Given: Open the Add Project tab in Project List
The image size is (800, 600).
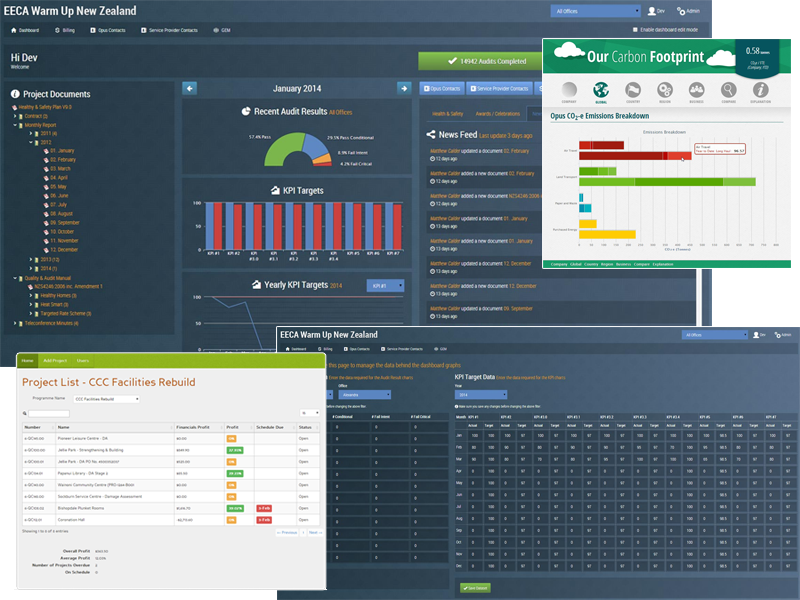Looking at the screenshot, I should click(x=55, y=361).
